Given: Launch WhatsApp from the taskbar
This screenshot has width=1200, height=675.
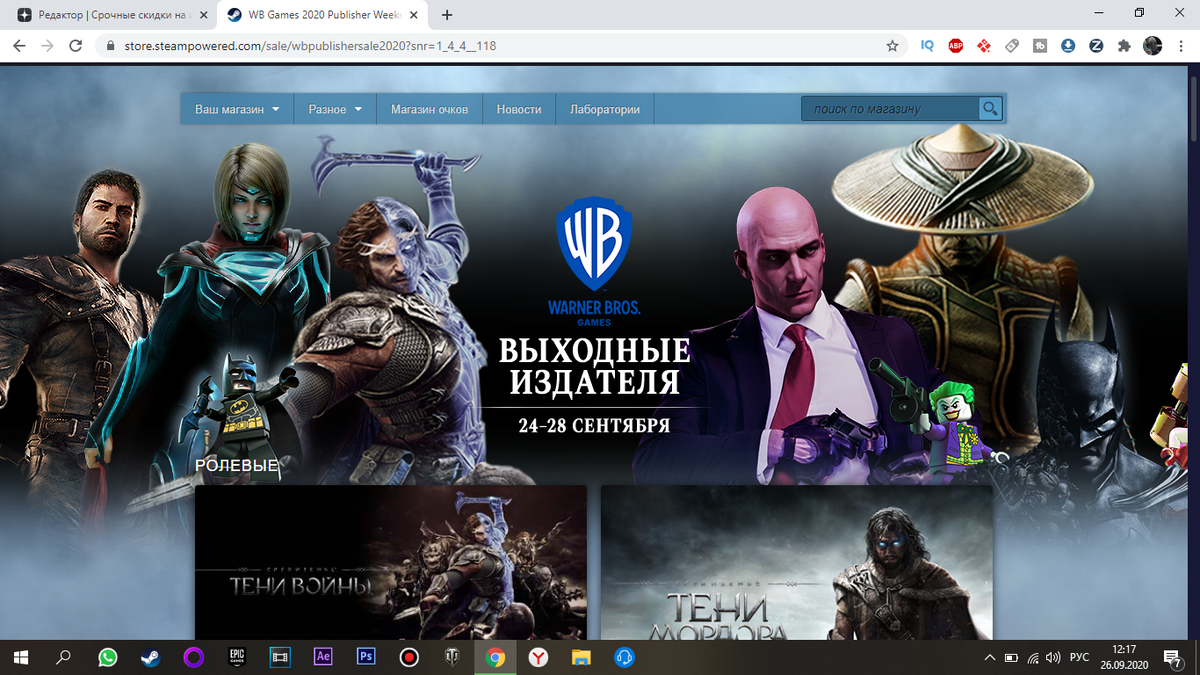Looking at the screenshot, I should point(107,657).
